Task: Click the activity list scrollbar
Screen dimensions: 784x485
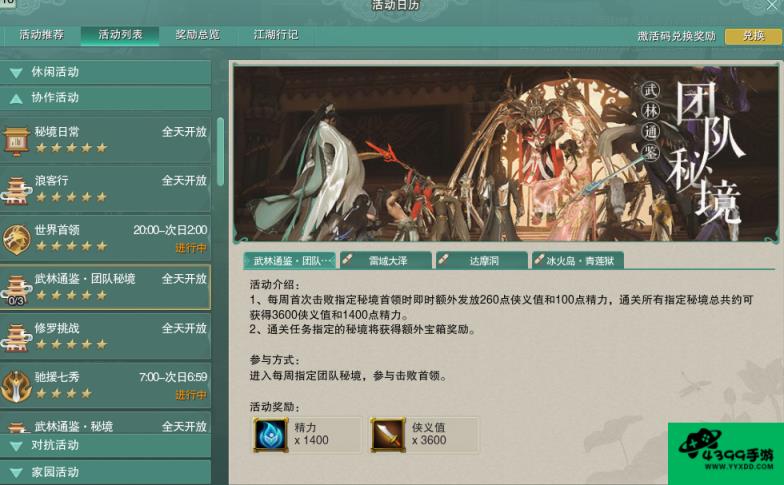Action: coord(220,152)
